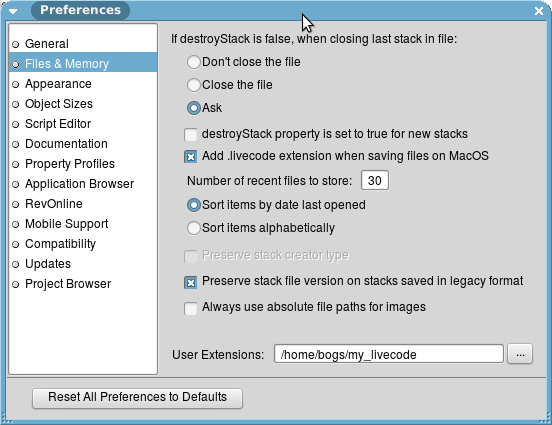
Task: Enable destroyStack property for new stacks
Action: (x=191, y=134)
